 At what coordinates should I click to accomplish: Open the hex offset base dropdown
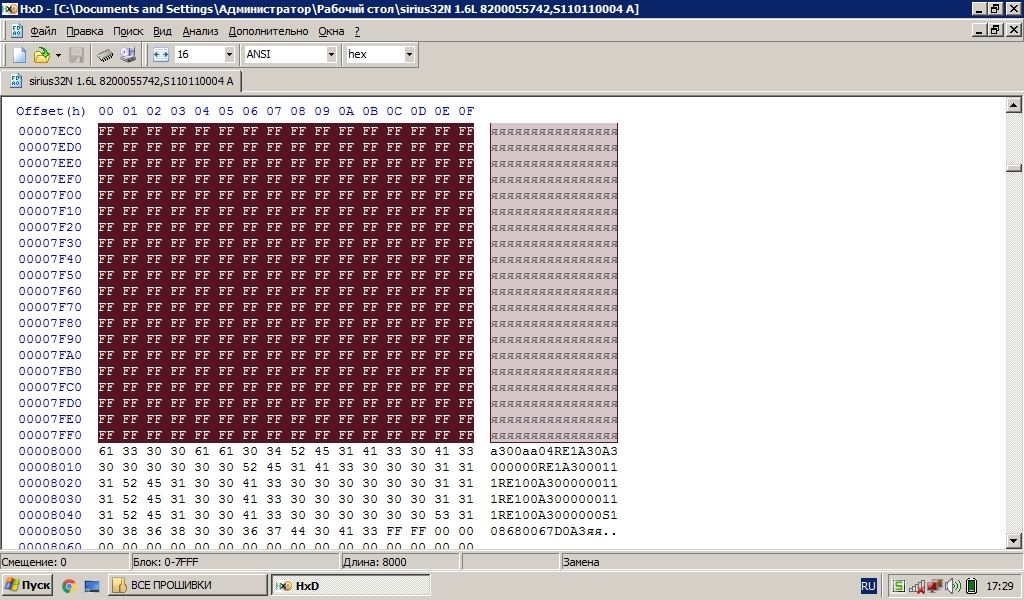(409, 54)
